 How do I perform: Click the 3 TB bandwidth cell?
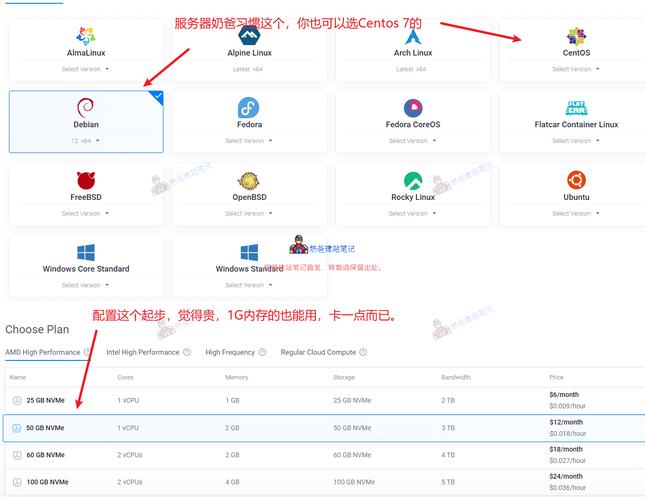point(448,428)
